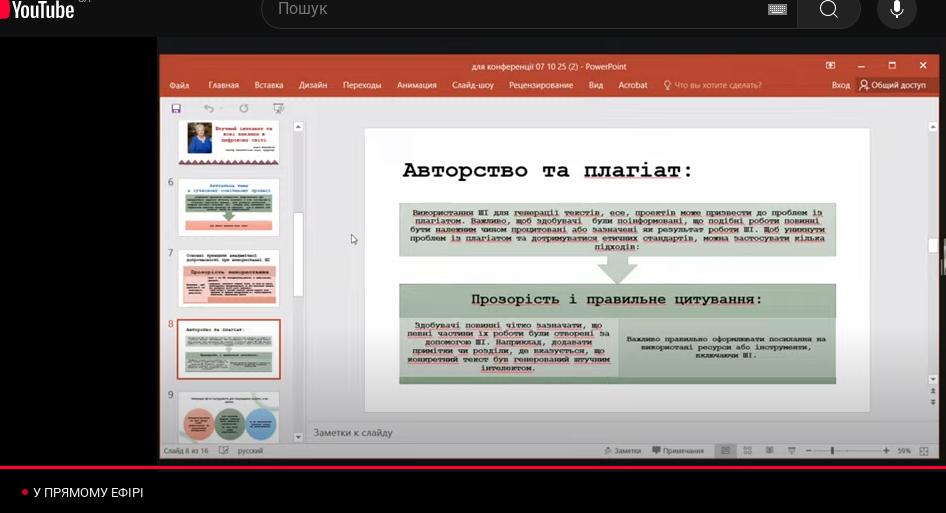Click ribbon display options icon in title bar

tap(830, 66)
